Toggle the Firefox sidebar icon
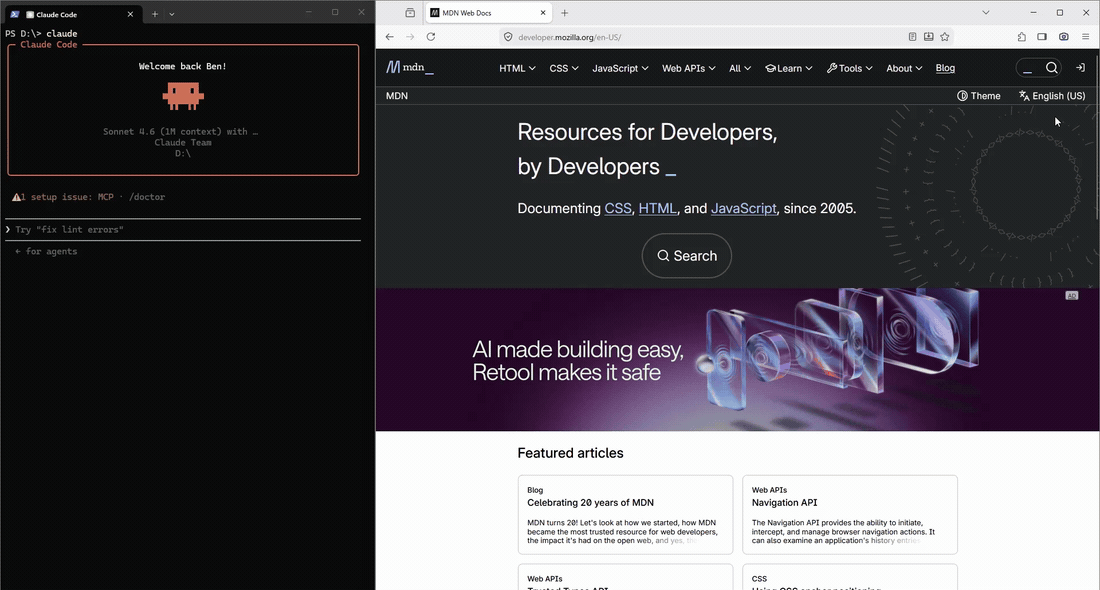The height and width of the screenshot is (590, 1100). point(1042,36)
